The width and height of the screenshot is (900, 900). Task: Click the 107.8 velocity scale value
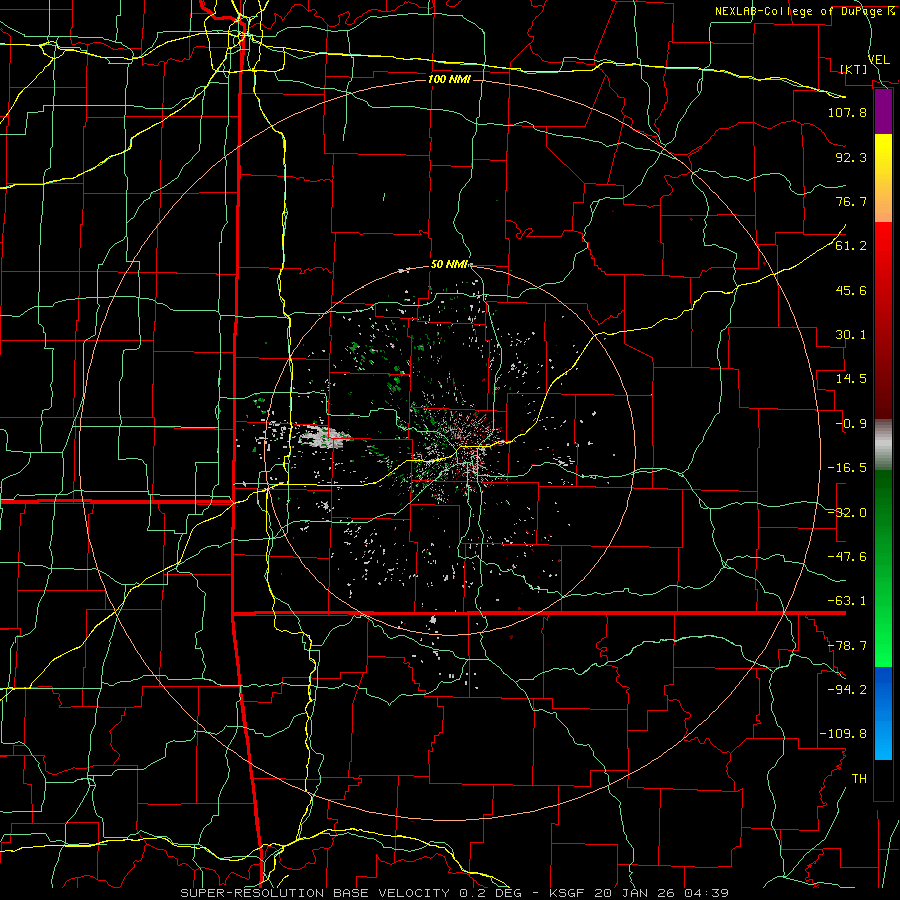point(847,112)
